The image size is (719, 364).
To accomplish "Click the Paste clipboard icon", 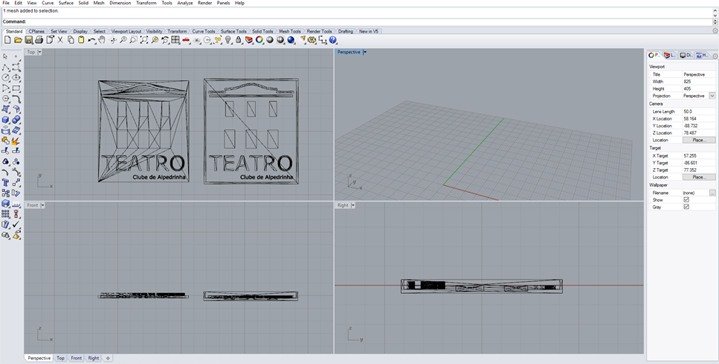I will (81, 40).
